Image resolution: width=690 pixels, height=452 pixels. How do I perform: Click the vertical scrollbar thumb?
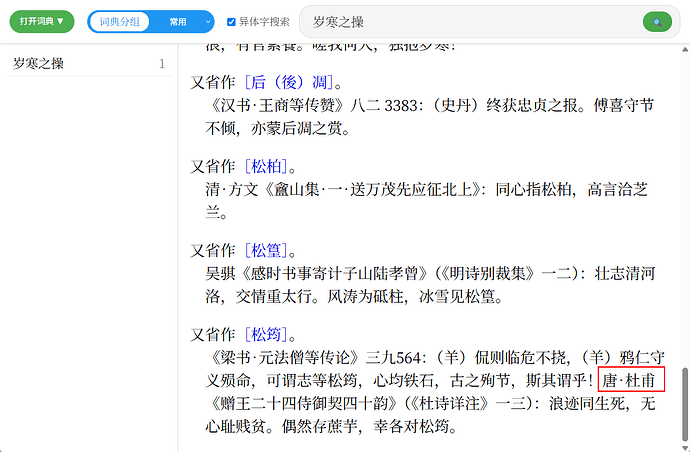point(685,404)
